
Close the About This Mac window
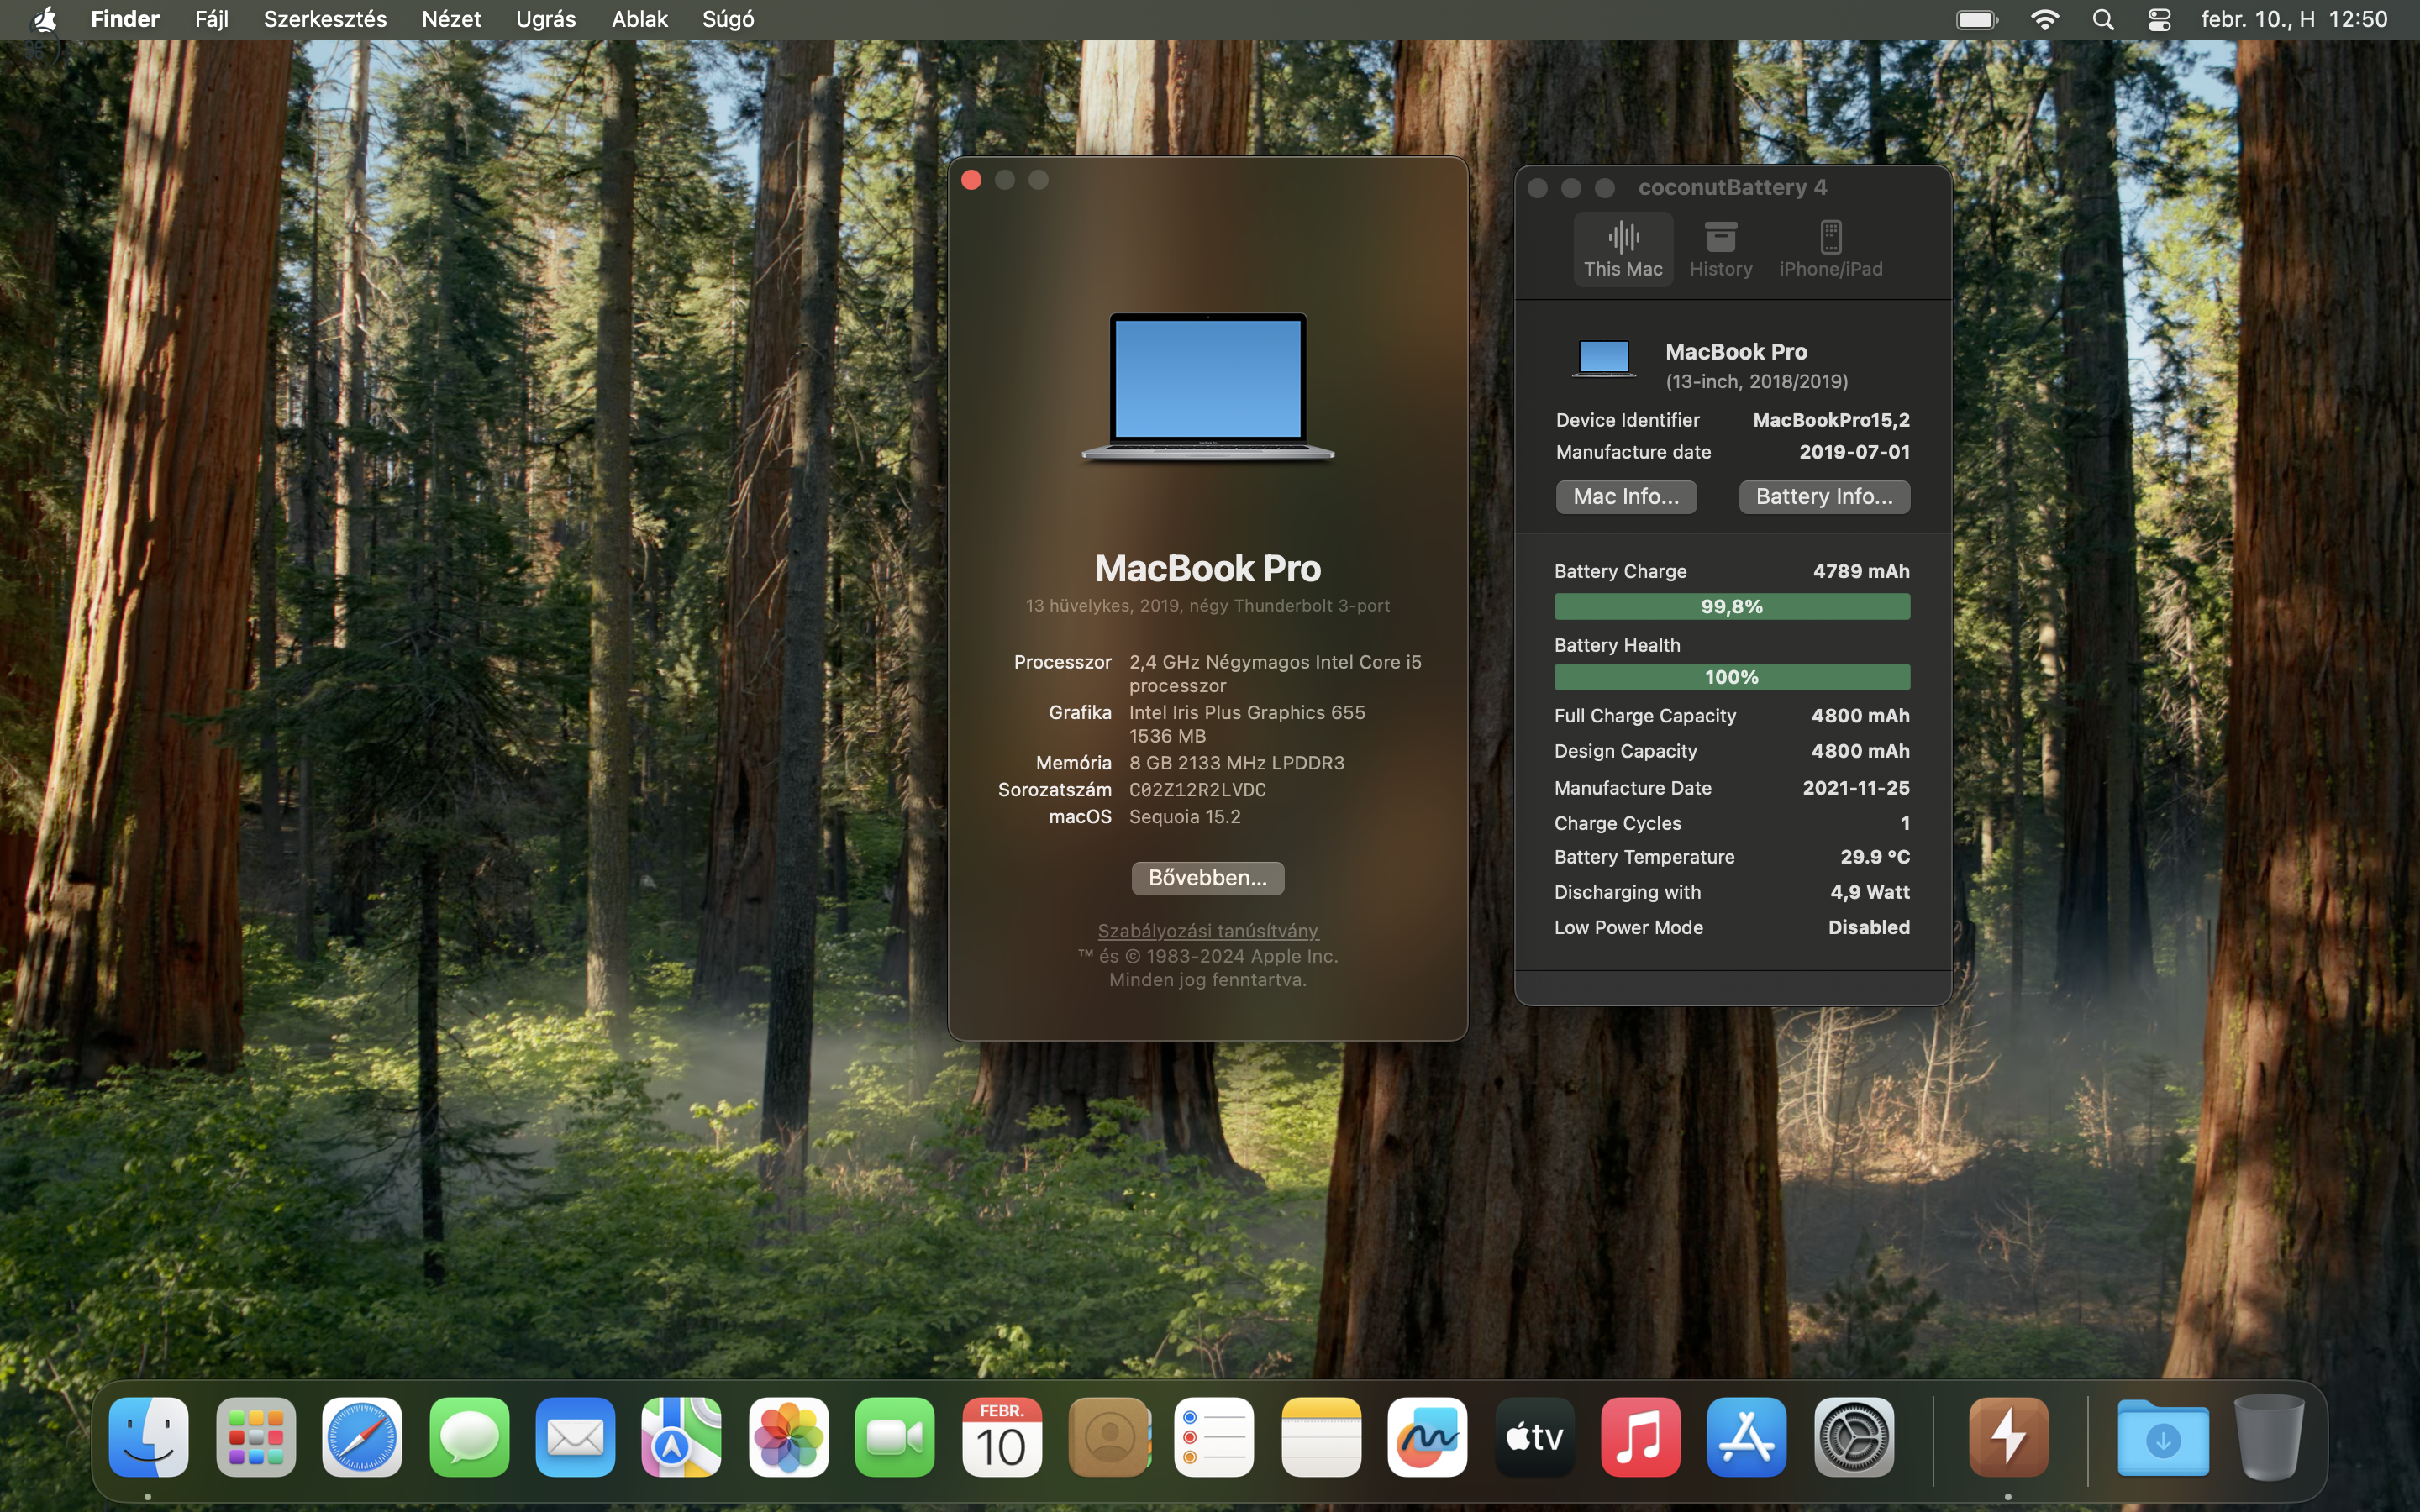pos(971,180)
